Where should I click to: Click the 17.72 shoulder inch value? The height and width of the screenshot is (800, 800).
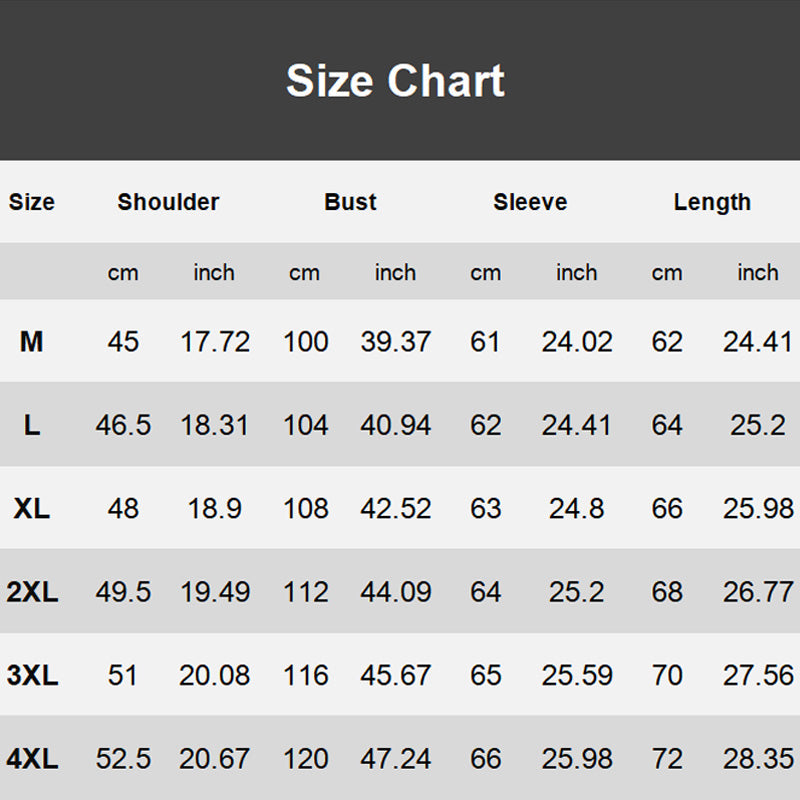point(215,342)
